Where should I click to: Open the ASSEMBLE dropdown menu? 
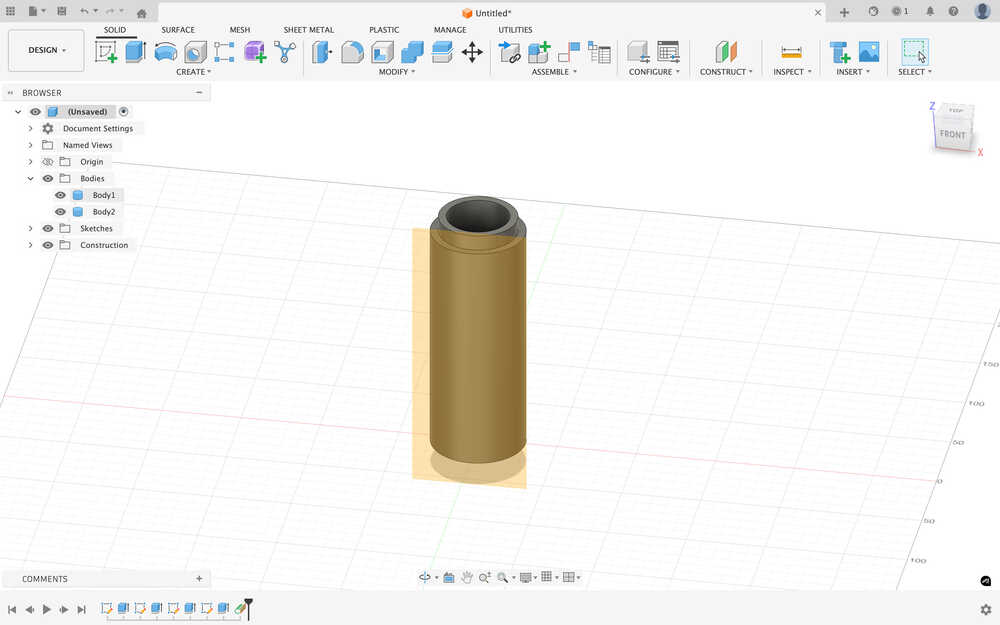tap(554, 72)
